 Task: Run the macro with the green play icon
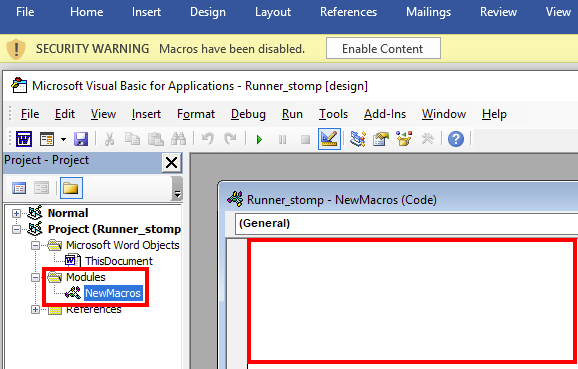(260, 139)
